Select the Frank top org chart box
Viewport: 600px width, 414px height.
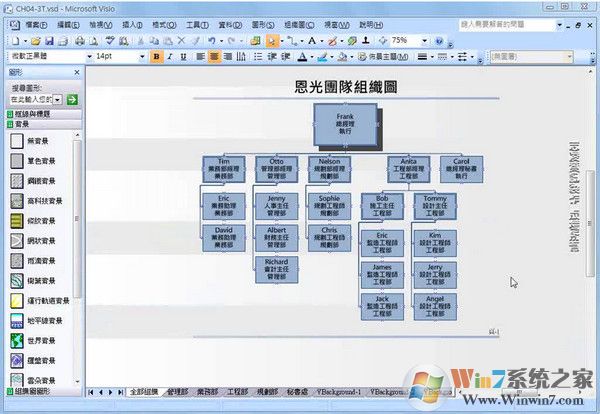pyautogui.click(x=345, y=124)
